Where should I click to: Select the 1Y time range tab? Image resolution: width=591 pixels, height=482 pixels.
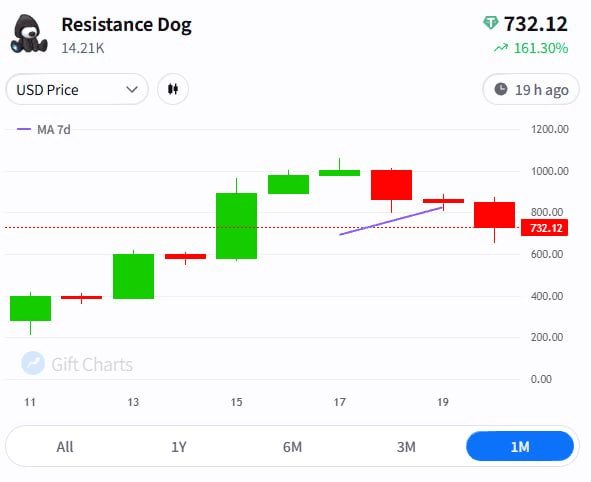[x=179, y=447]
